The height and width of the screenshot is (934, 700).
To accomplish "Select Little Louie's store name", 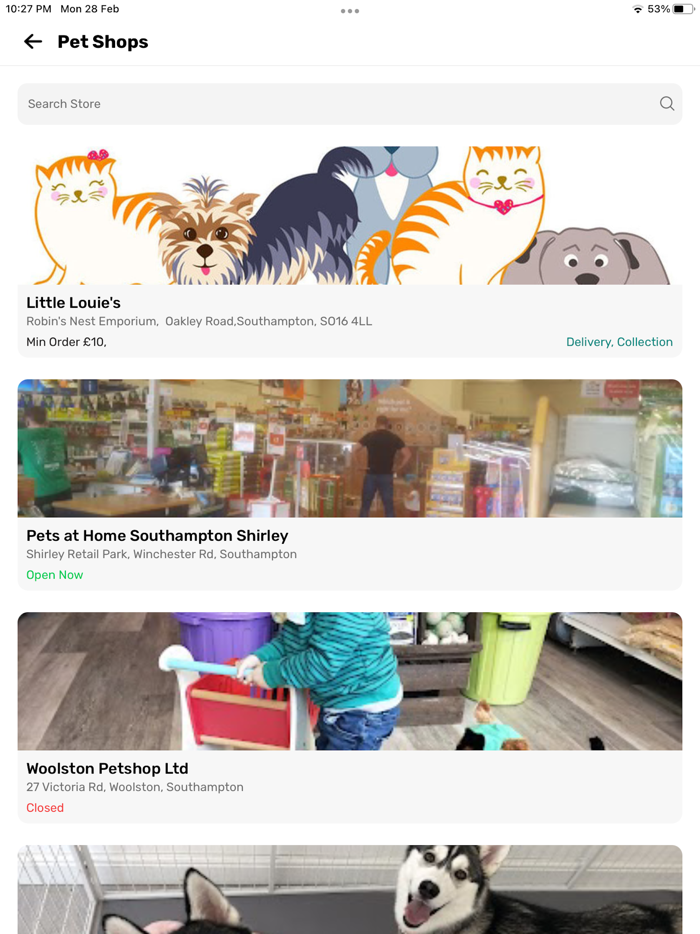I will pyautogui.click(x=73, y=303).
